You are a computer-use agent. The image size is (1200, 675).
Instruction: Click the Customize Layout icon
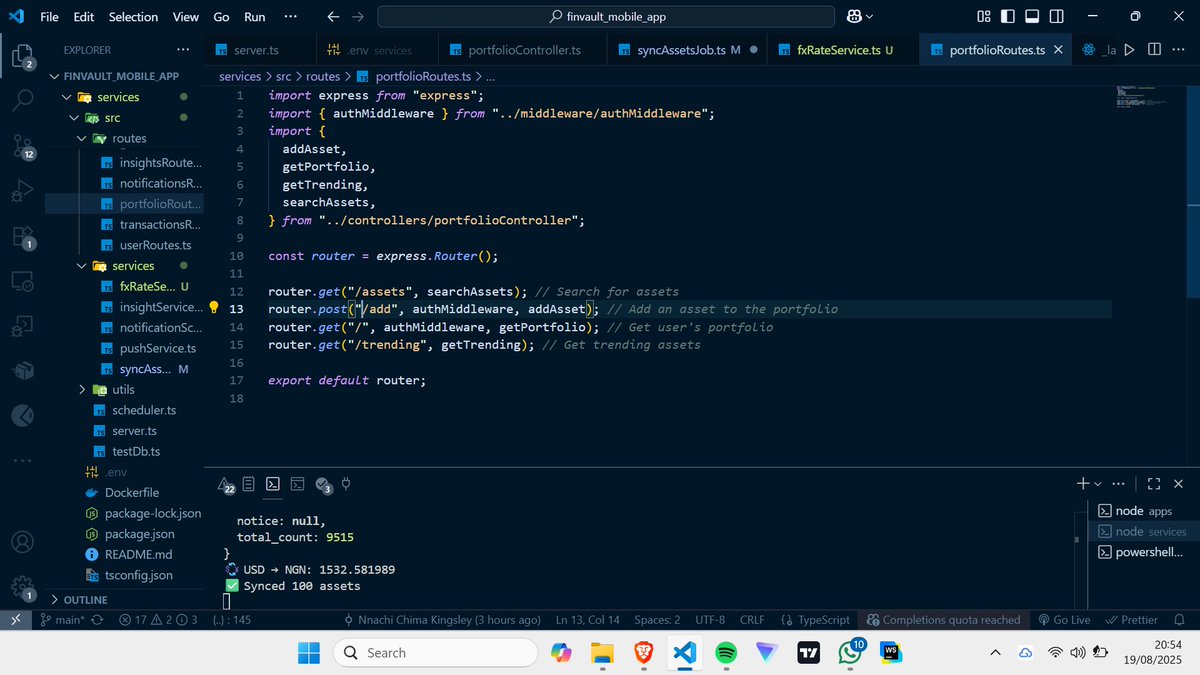coord(984,17)
